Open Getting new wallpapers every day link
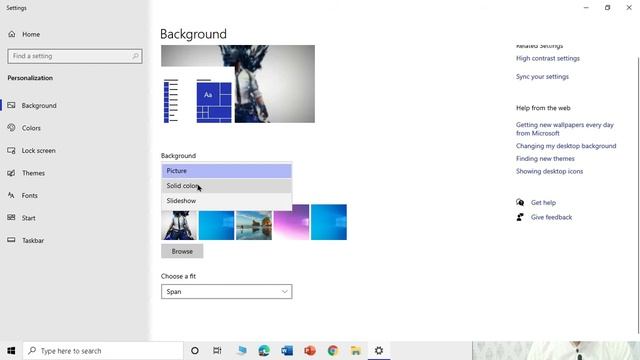The width and height of the screenshot is (640, 360). [x=564, y=129]
